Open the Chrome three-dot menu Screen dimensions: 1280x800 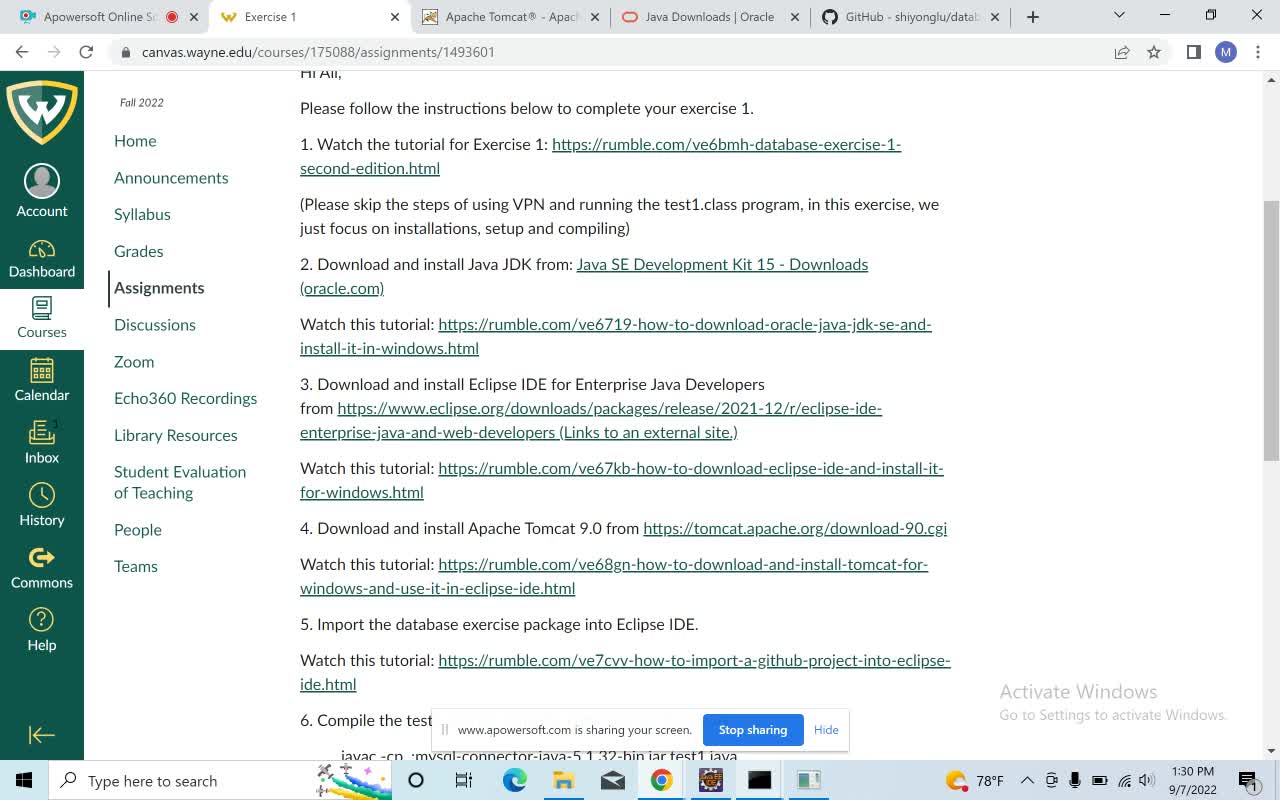(x=1258, y=52)
